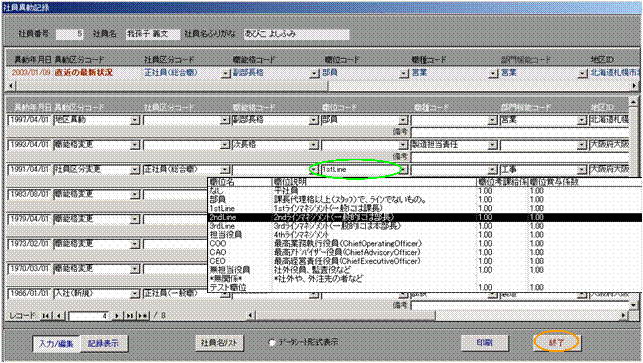Go to next record in navigator
Image resolution: width=643 pixels, height=363 pixels.
click(x=117, y=315)
